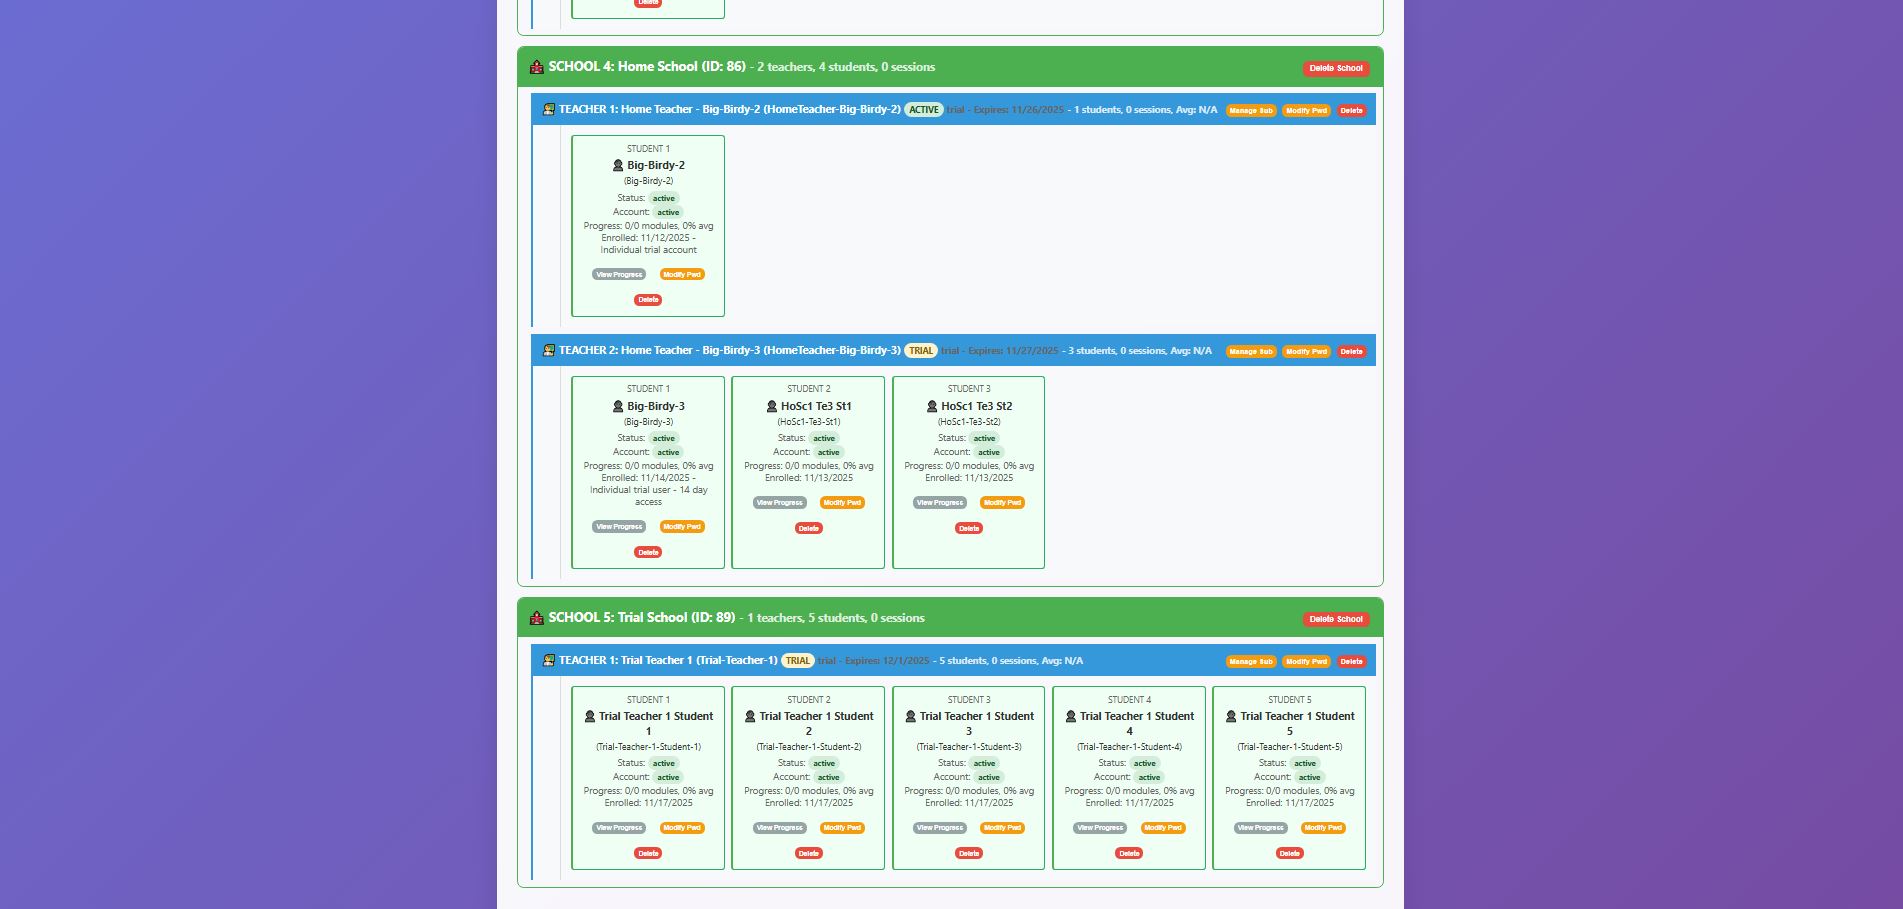This screenshot has width=1903, height=909.
Task: Click the school icon beside SCHOOL 4 header
Action: [533, 67]
